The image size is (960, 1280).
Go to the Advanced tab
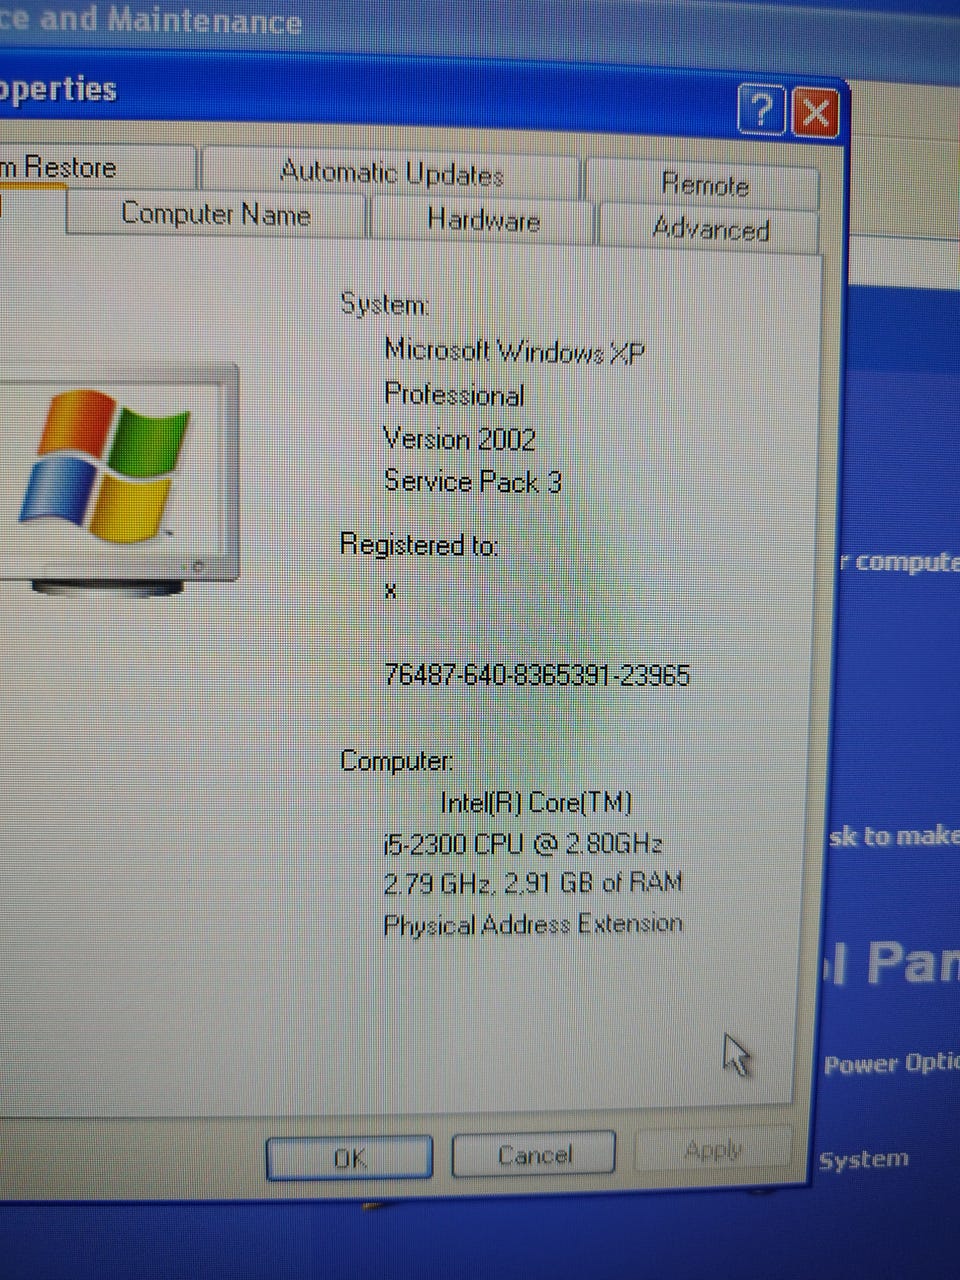point(710,229)
